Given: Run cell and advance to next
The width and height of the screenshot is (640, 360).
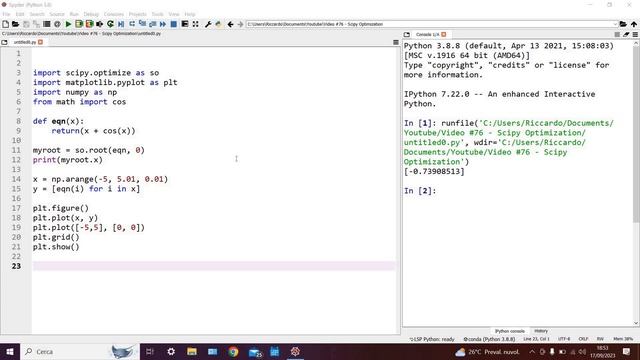Looking at the screenshot, I should click(x=89, y=24).
